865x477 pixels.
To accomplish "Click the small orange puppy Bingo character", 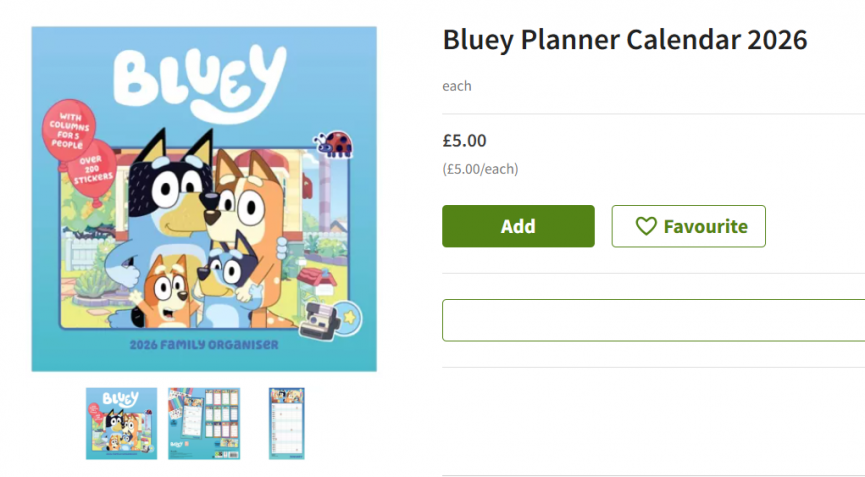I will (x=166, y=290).
